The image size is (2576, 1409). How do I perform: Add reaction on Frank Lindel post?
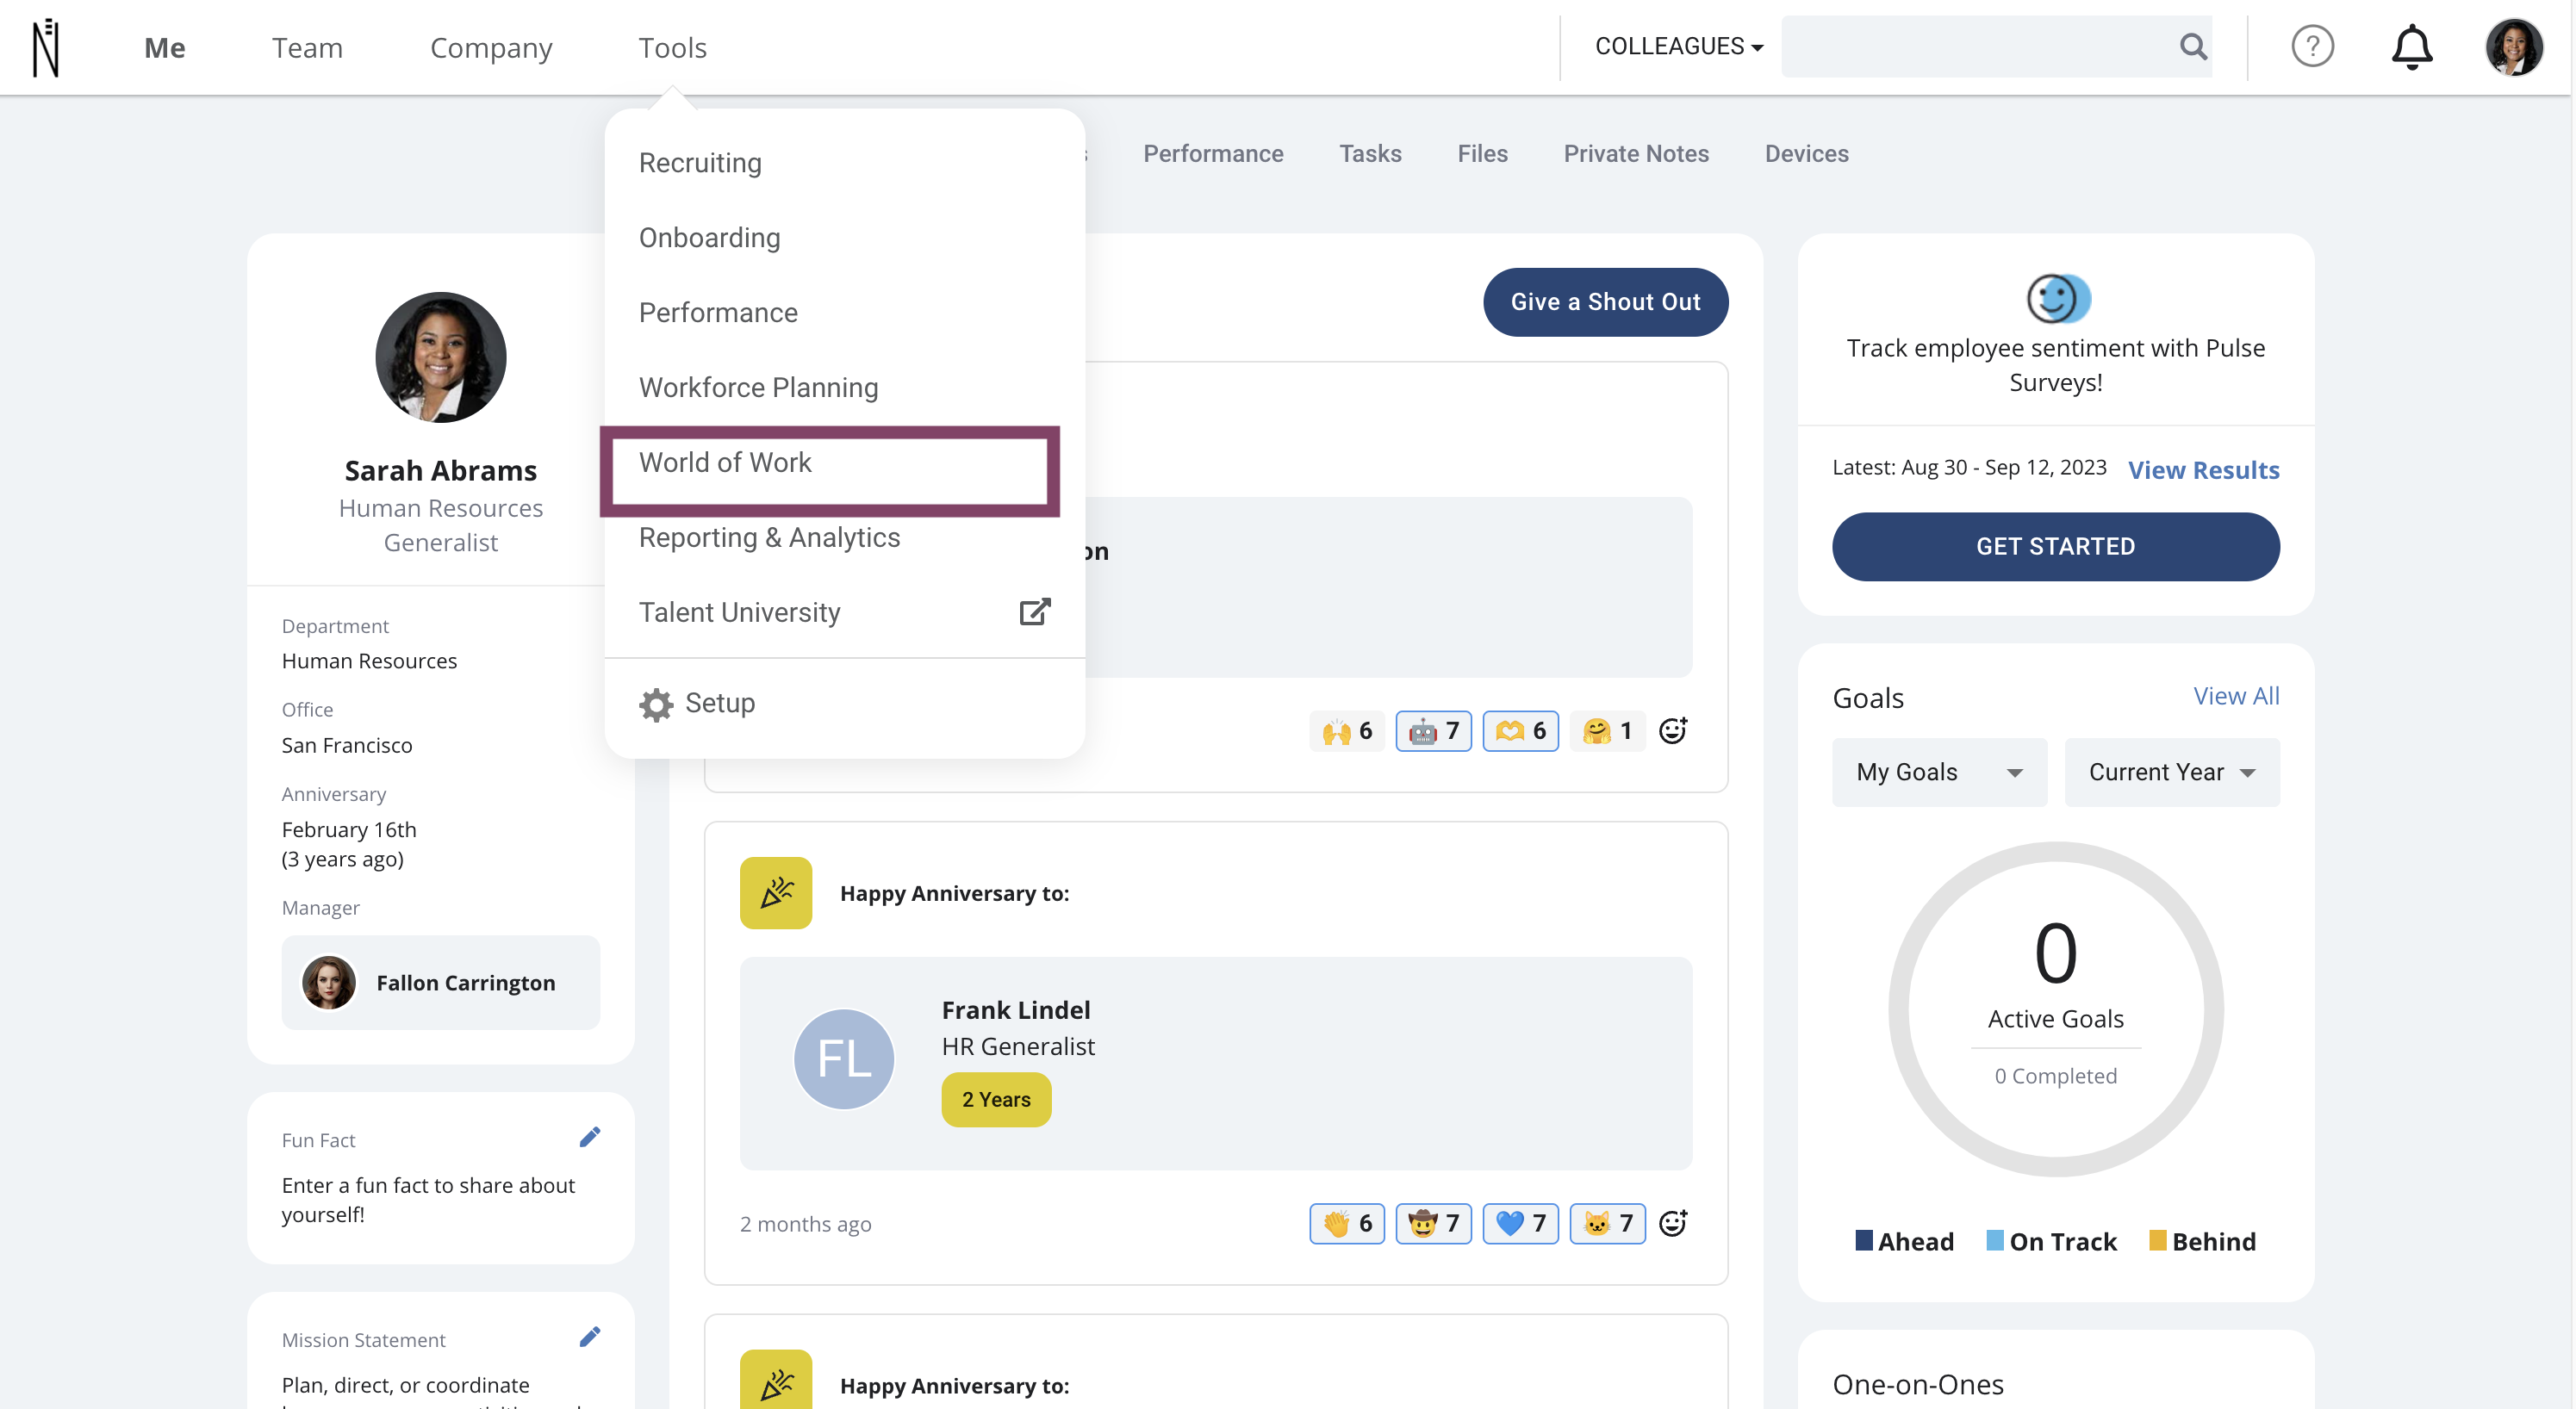[1673, 1223]
